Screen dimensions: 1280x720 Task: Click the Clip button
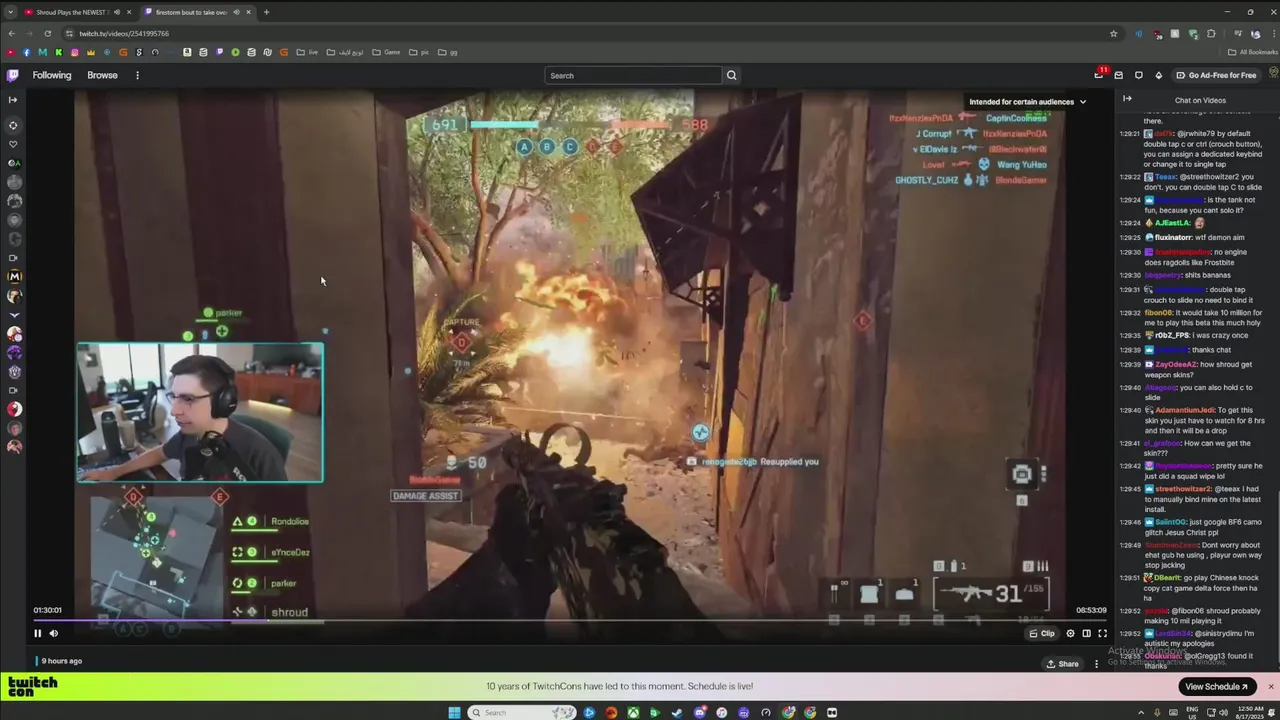pos(1042,633)
